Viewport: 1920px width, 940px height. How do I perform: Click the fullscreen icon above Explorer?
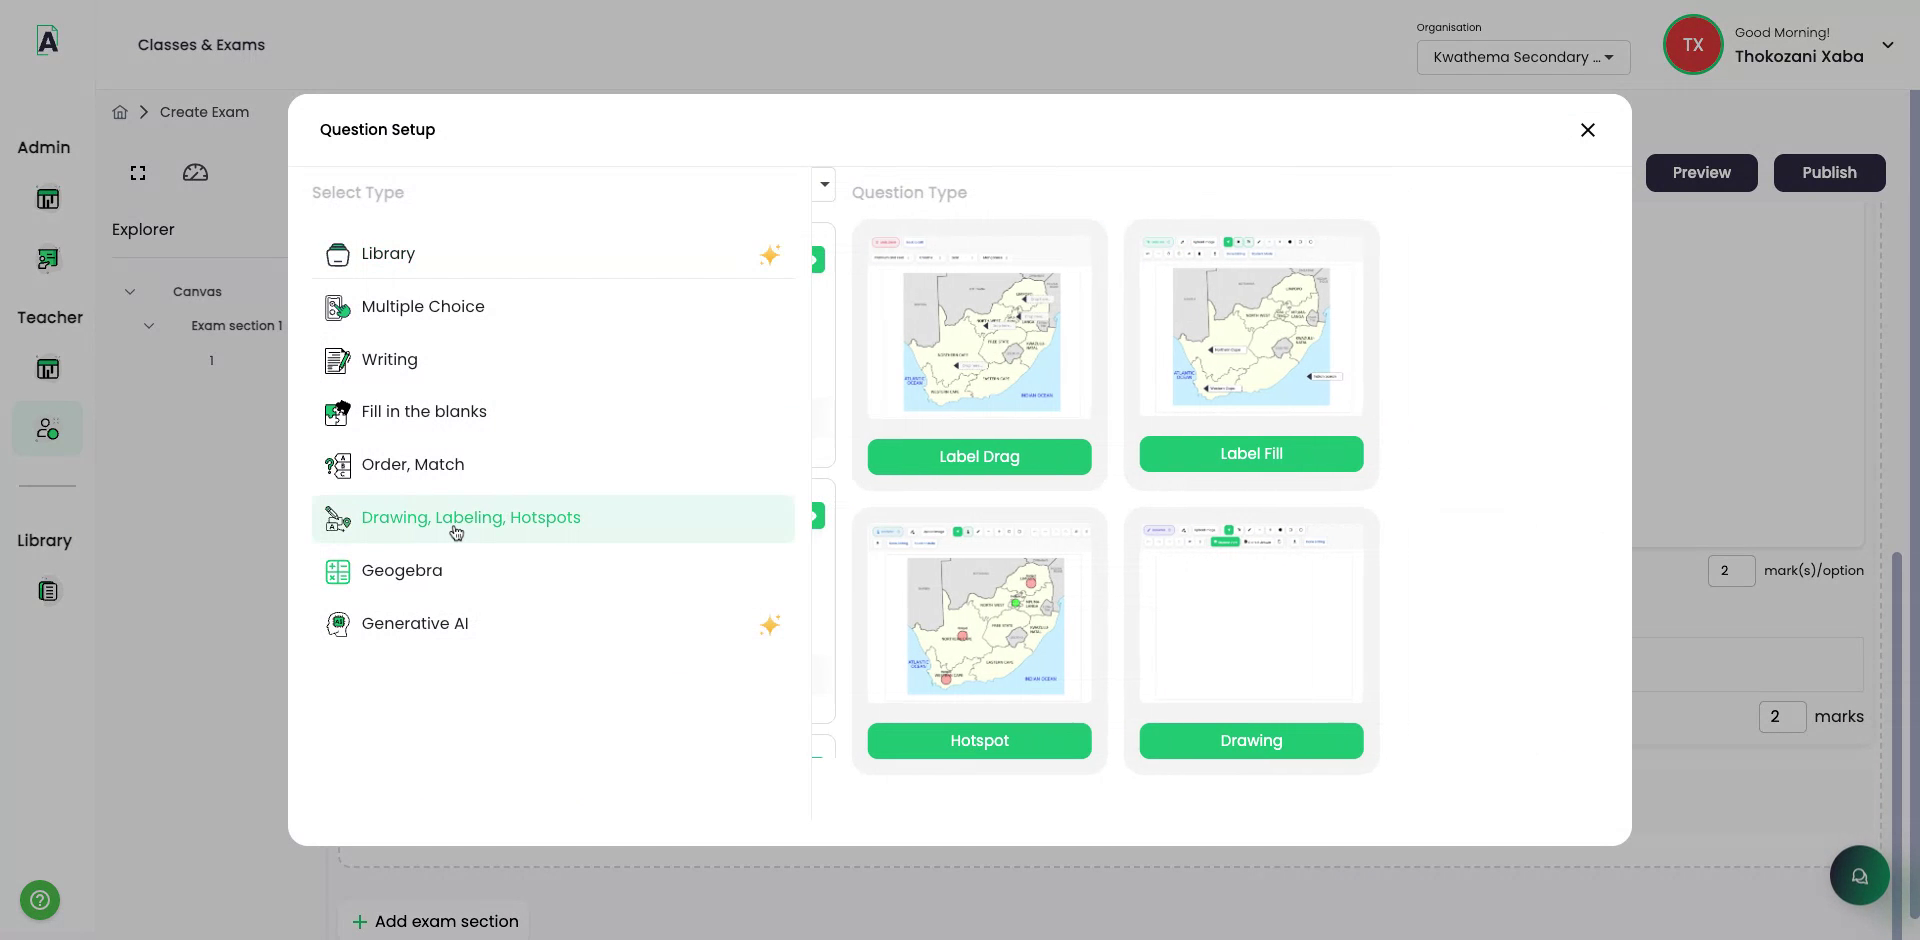click(137, 172)
